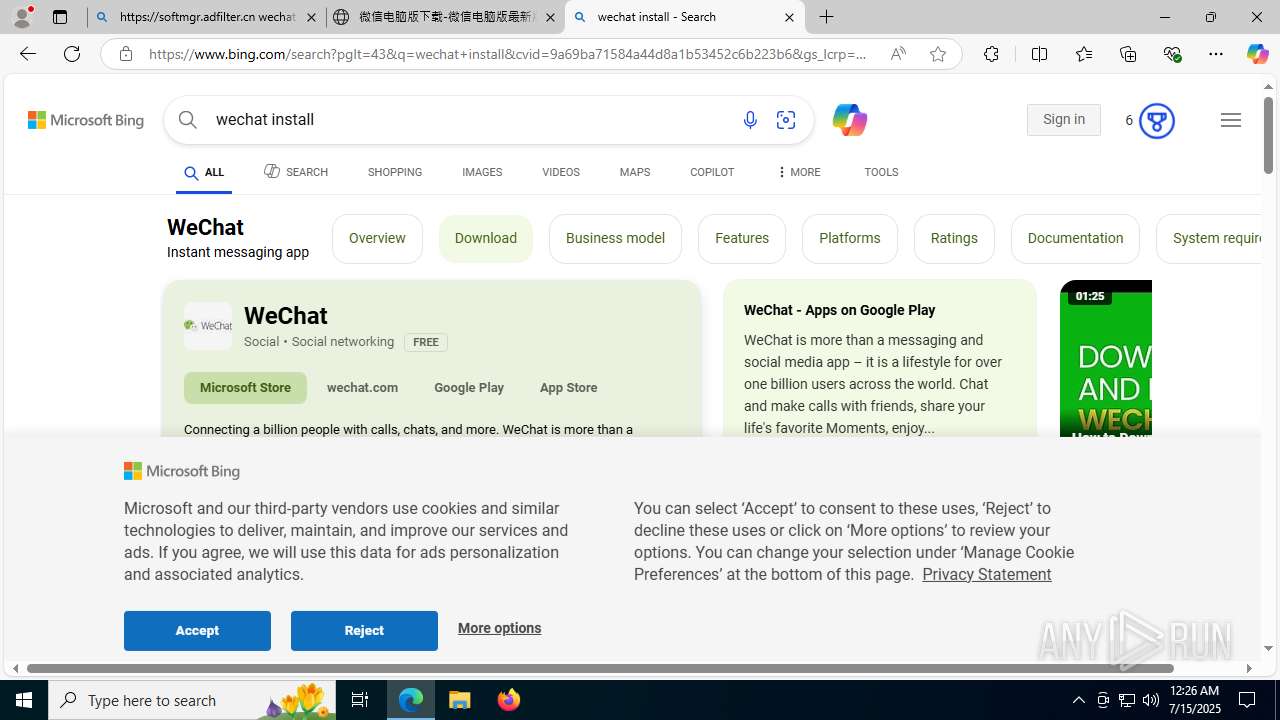
Task: Open Copilot sidebar icon in Edge toolbar
Action: pos(1257,54)
